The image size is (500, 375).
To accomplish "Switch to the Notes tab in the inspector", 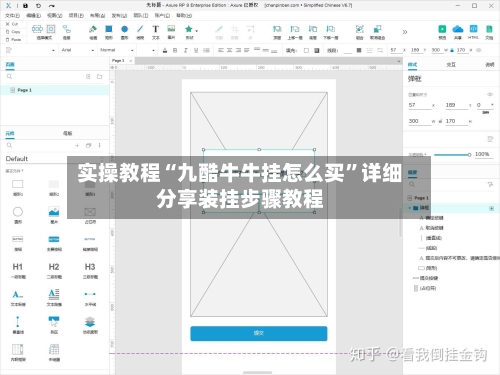I will pos(489,65).
